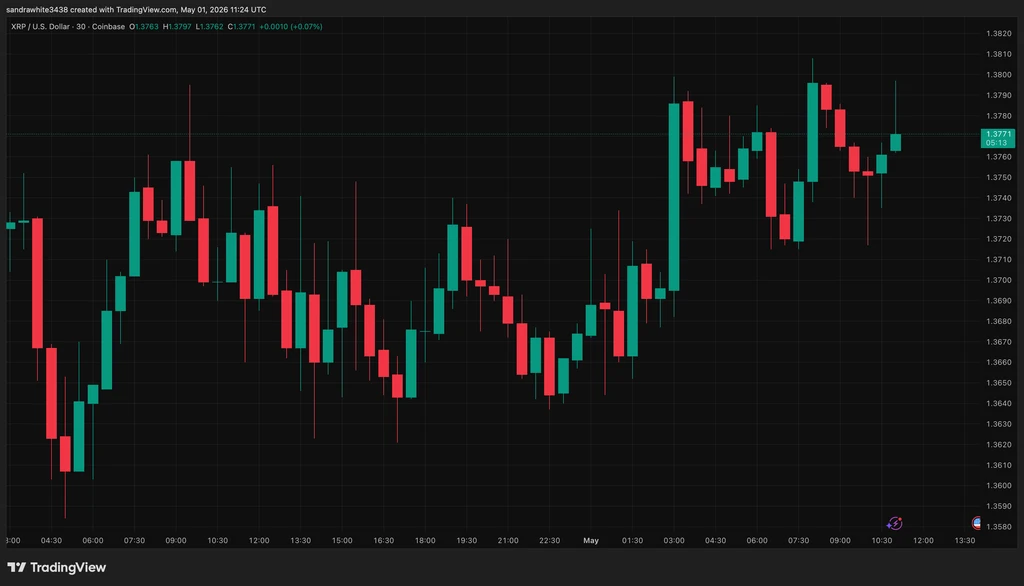
Task: Click the current price label 1.3771
Action: click(997, 134)
